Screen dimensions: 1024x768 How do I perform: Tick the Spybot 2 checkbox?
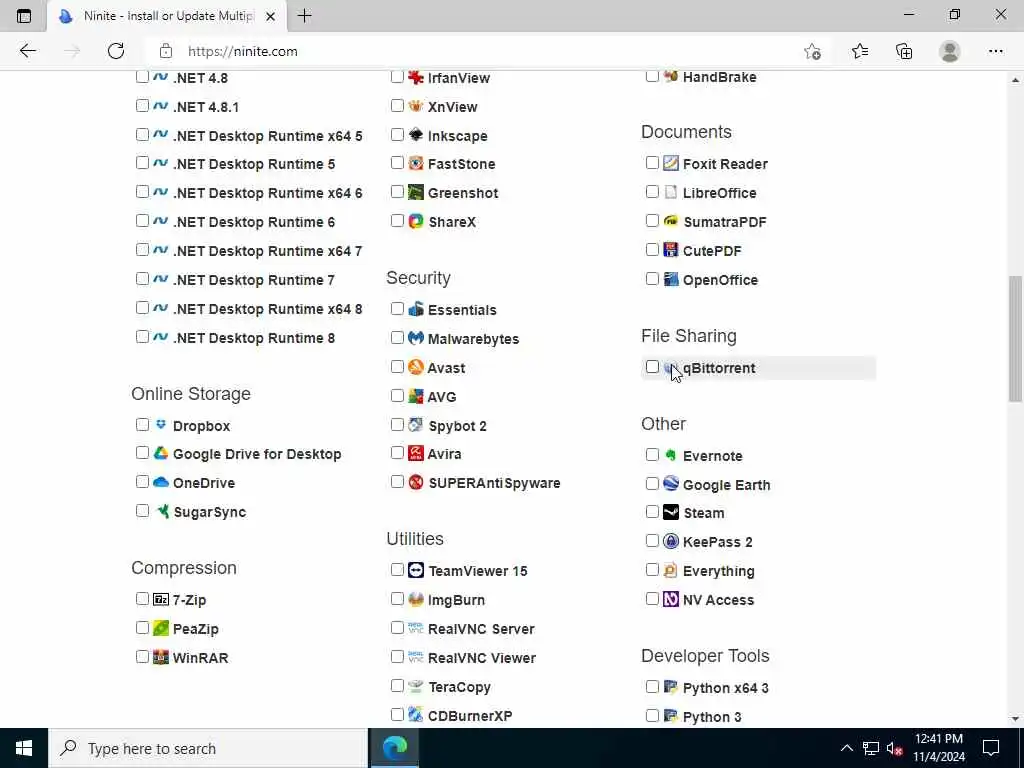(397, 424)
